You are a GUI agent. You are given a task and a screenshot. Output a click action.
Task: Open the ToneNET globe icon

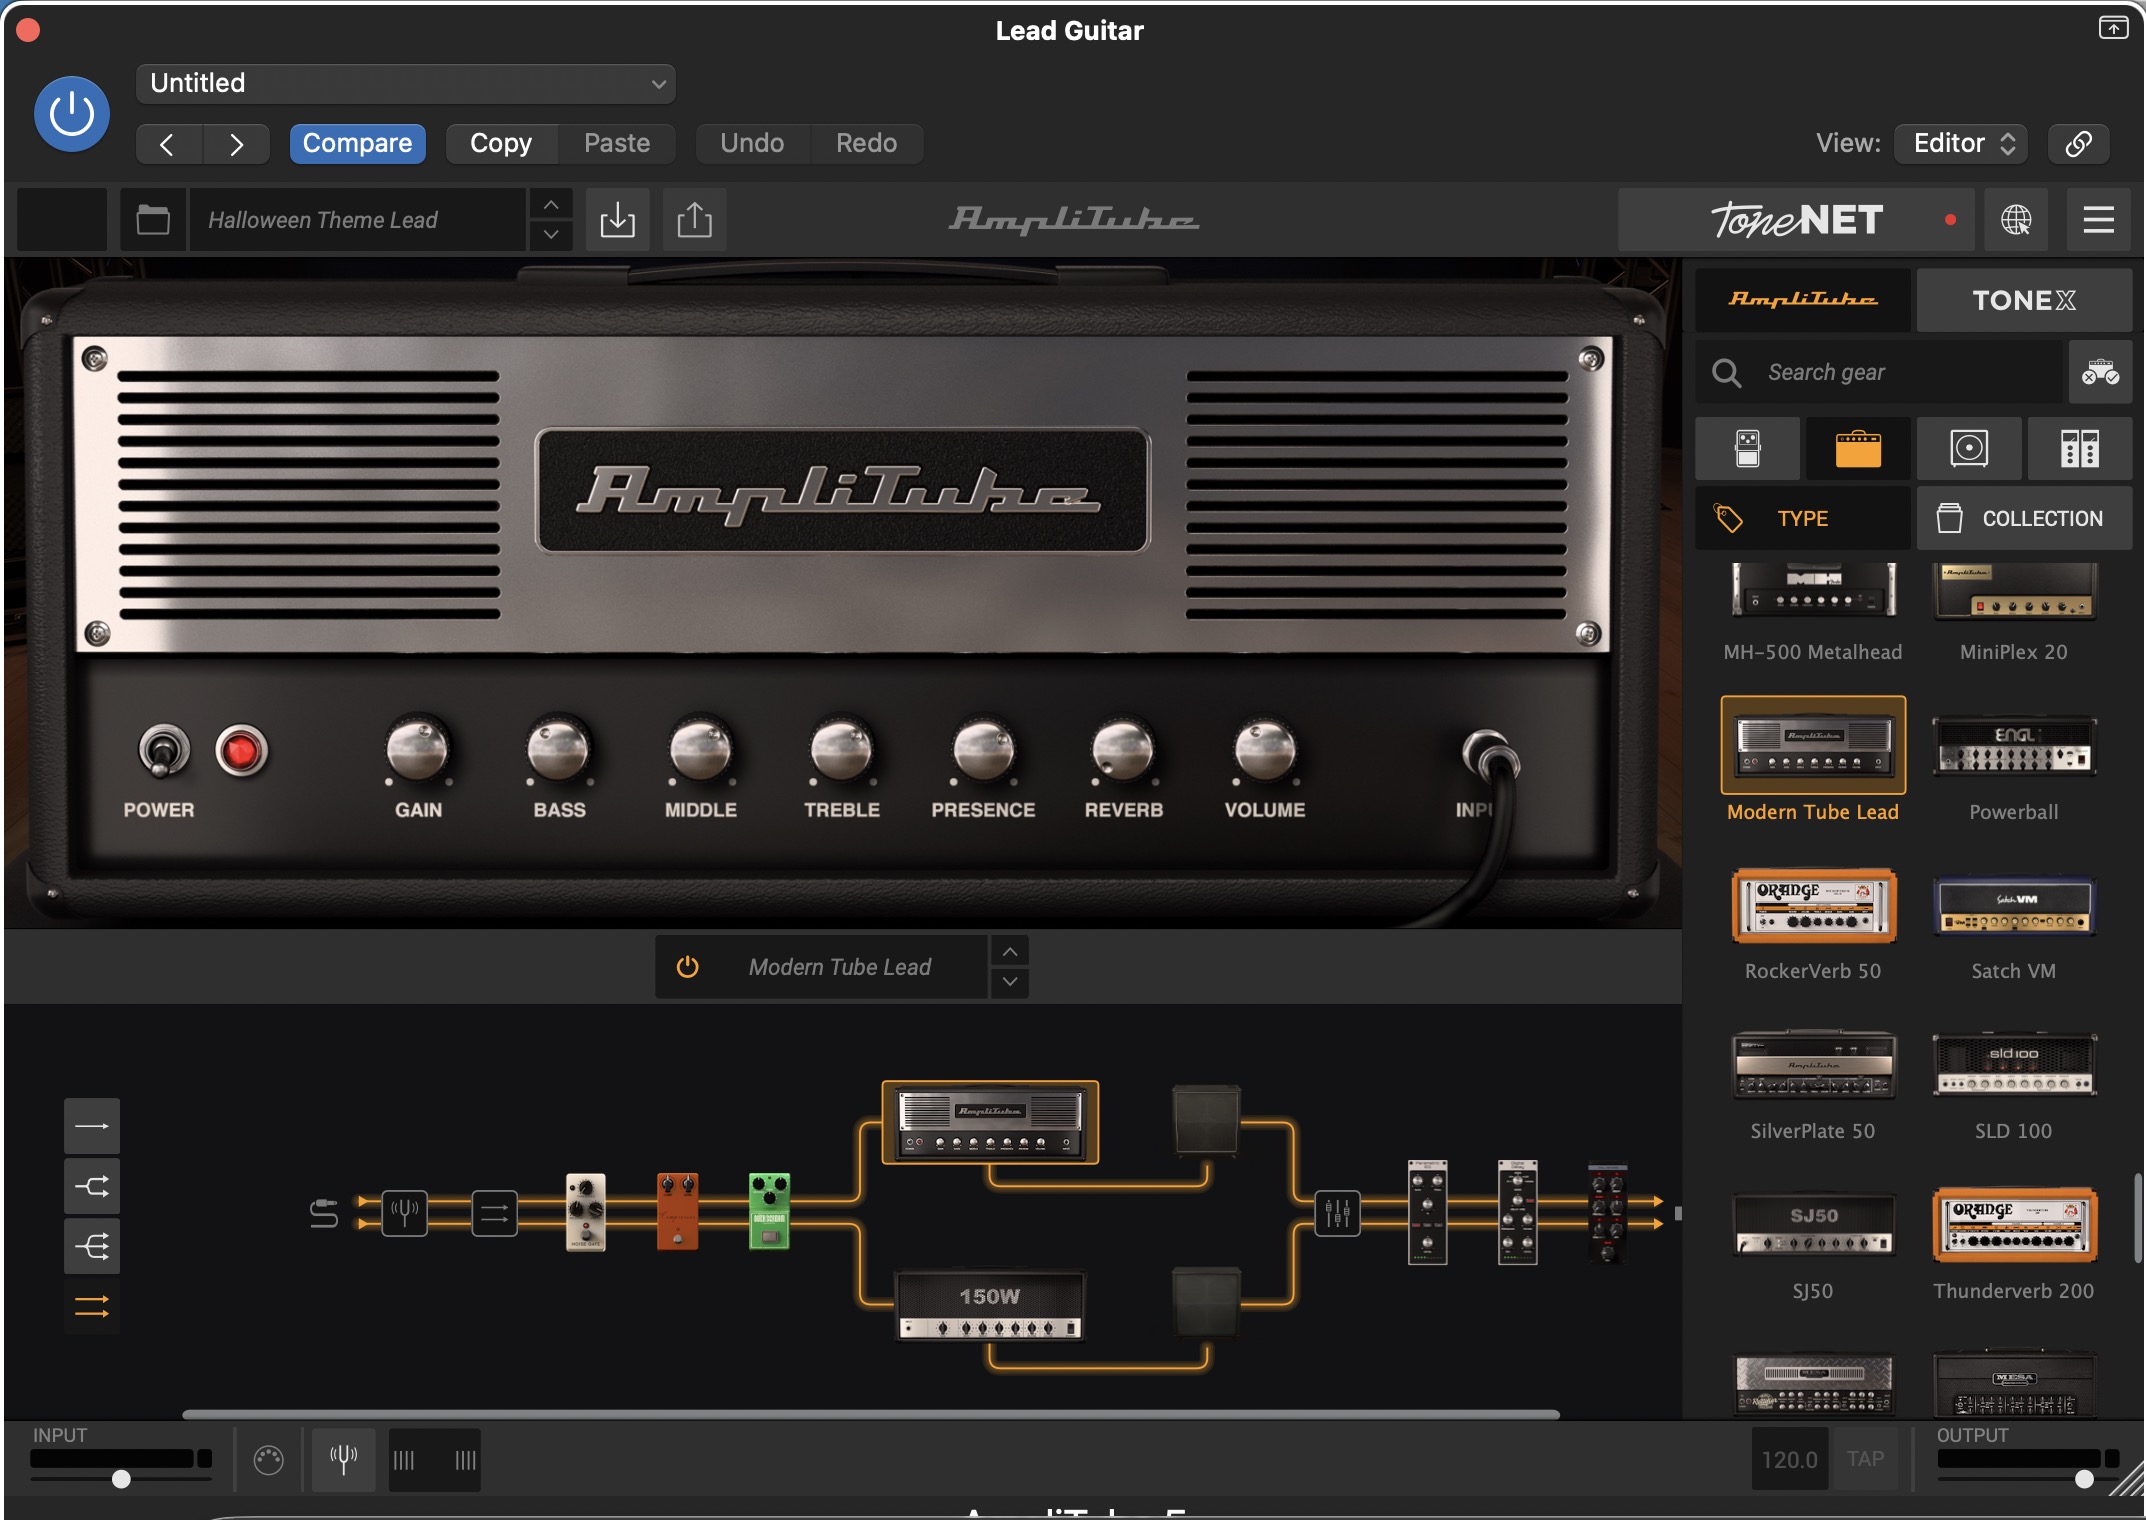[2015, 219]
